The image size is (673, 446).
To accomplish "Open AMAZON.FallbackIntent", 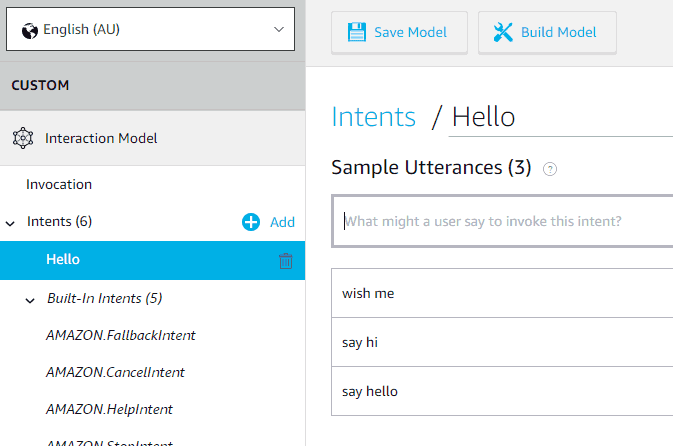I will [x=121, y=335].
